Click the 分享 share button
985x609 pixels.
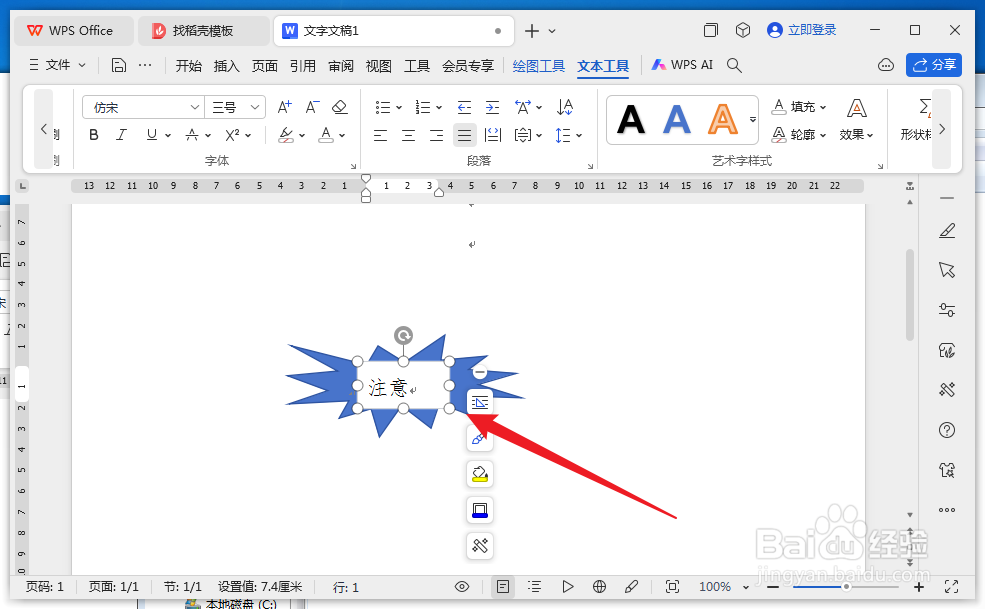[x=933, y=65]
